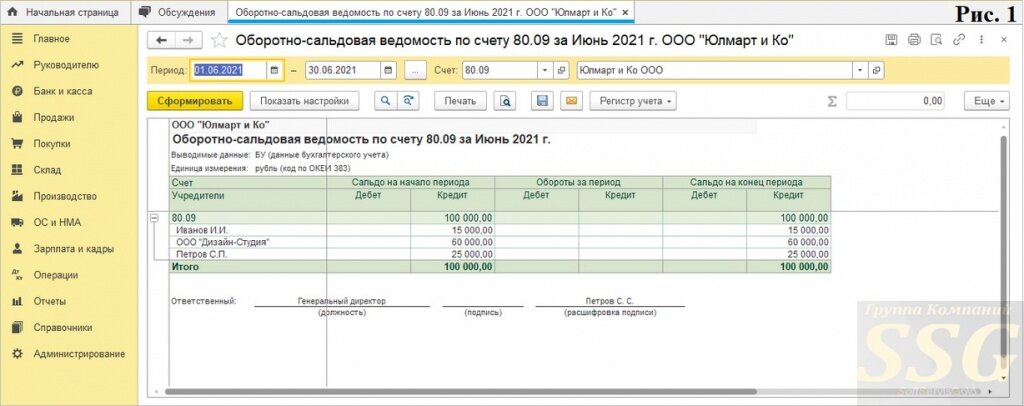Click the magnifier find icon
The width and height of the screenshot is (1024, 406).
pos(385,101)
